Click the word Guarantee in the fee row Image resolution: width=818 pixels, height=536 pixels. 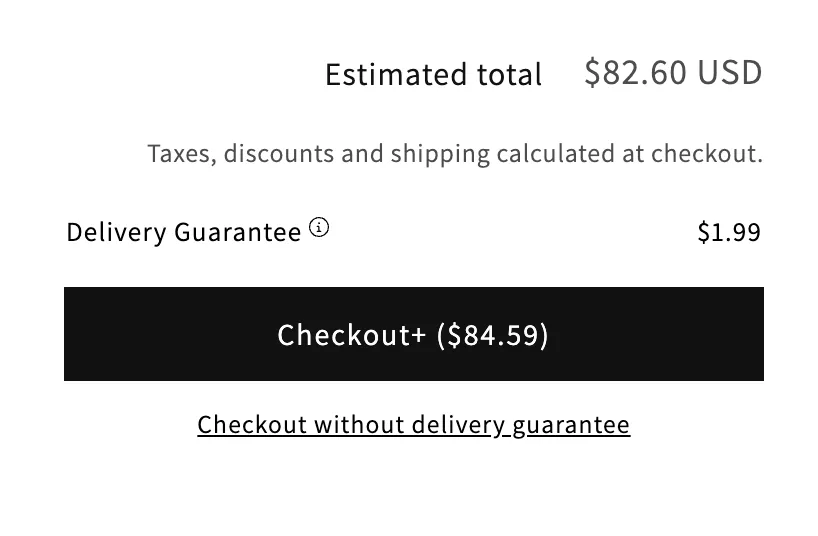point(238,232)
